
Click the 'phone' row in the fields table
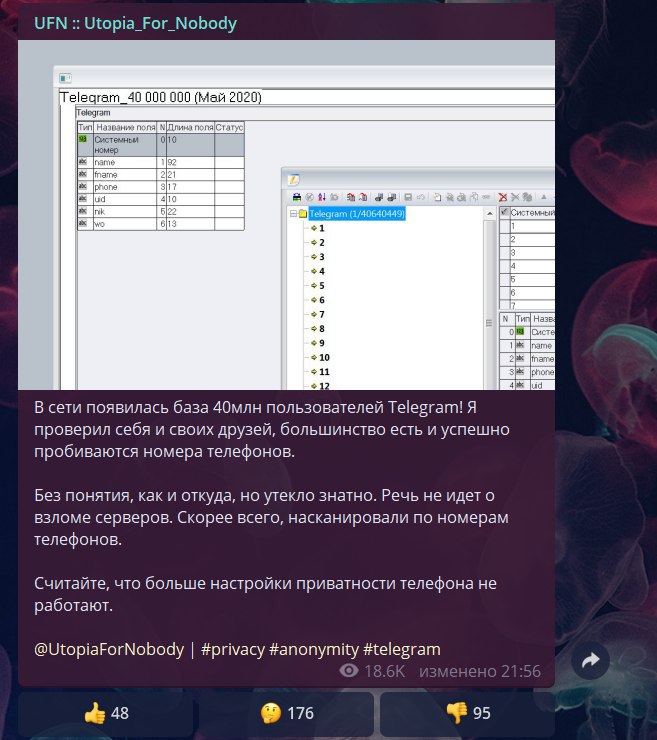click(x=161, y=187)
